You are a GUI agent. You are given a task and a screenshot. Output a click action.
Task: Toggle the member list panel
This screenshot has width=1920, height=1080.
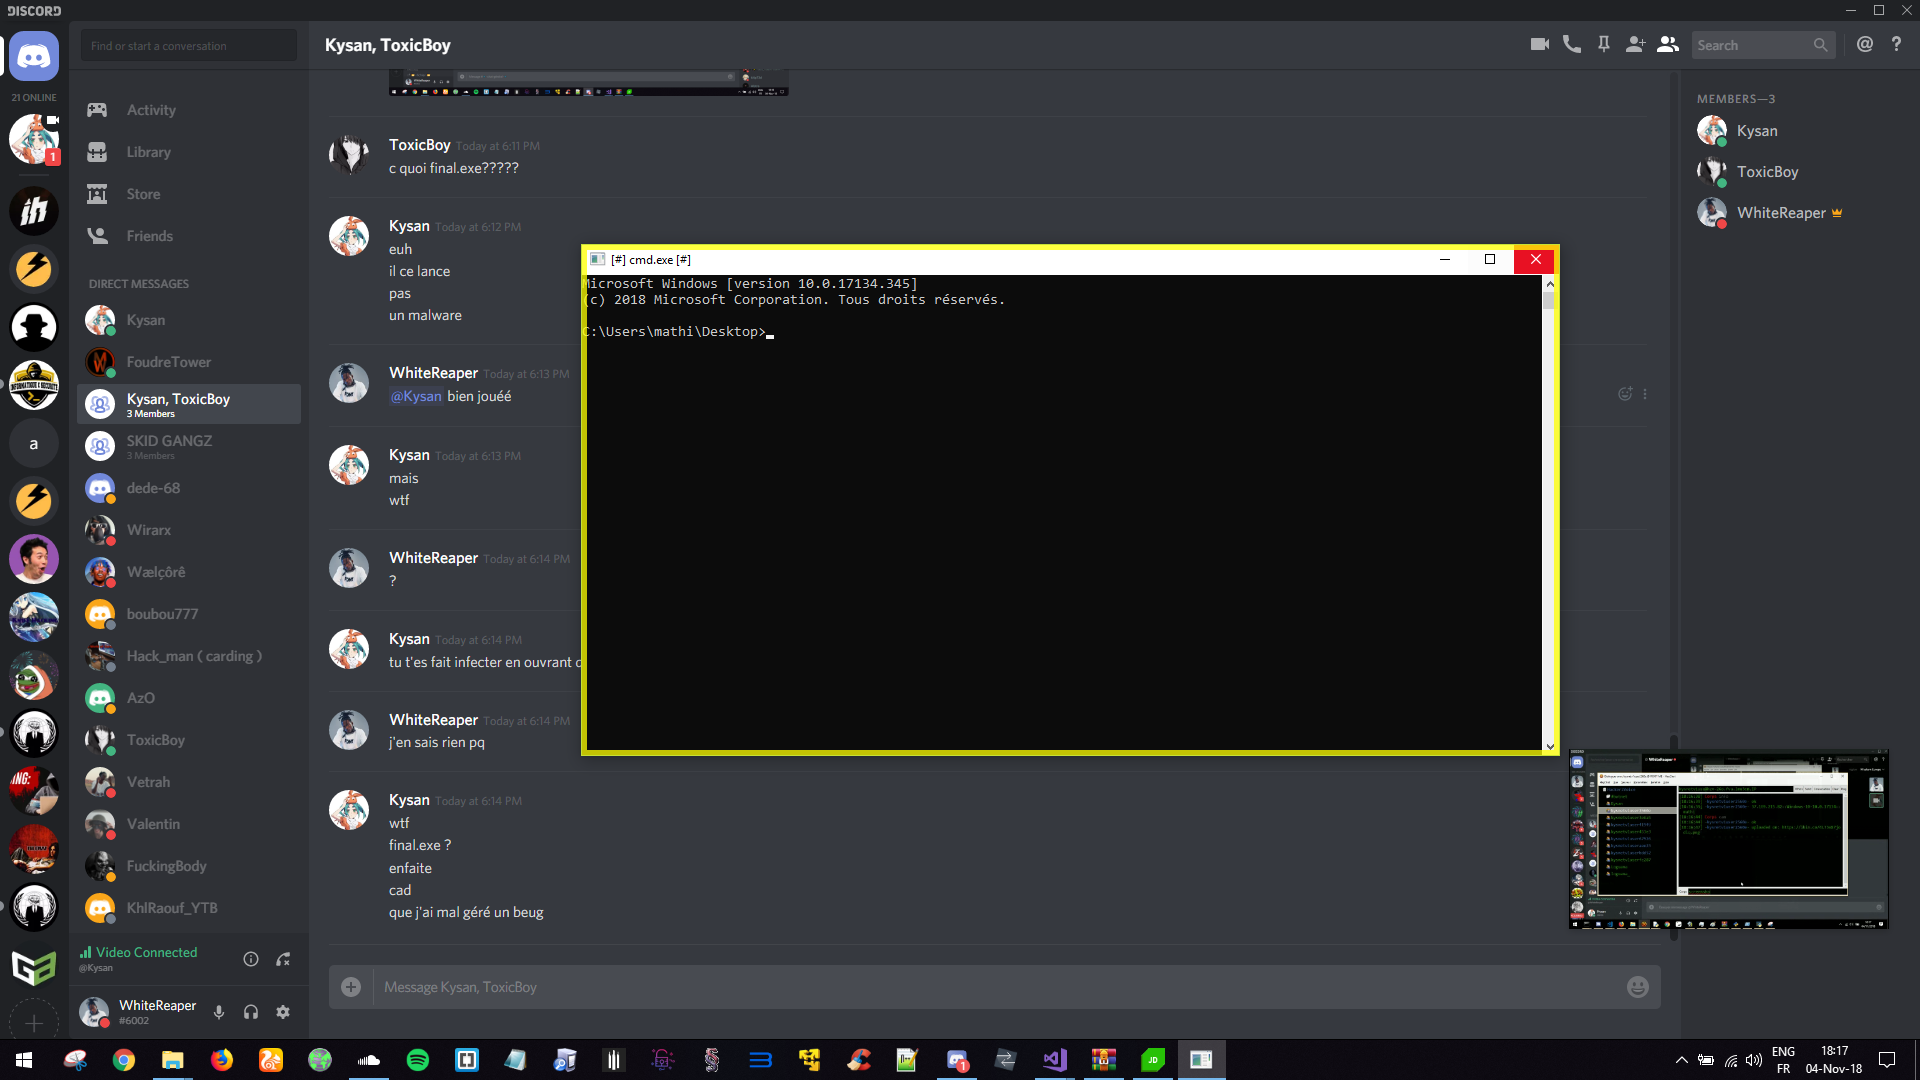[1668, 44]
